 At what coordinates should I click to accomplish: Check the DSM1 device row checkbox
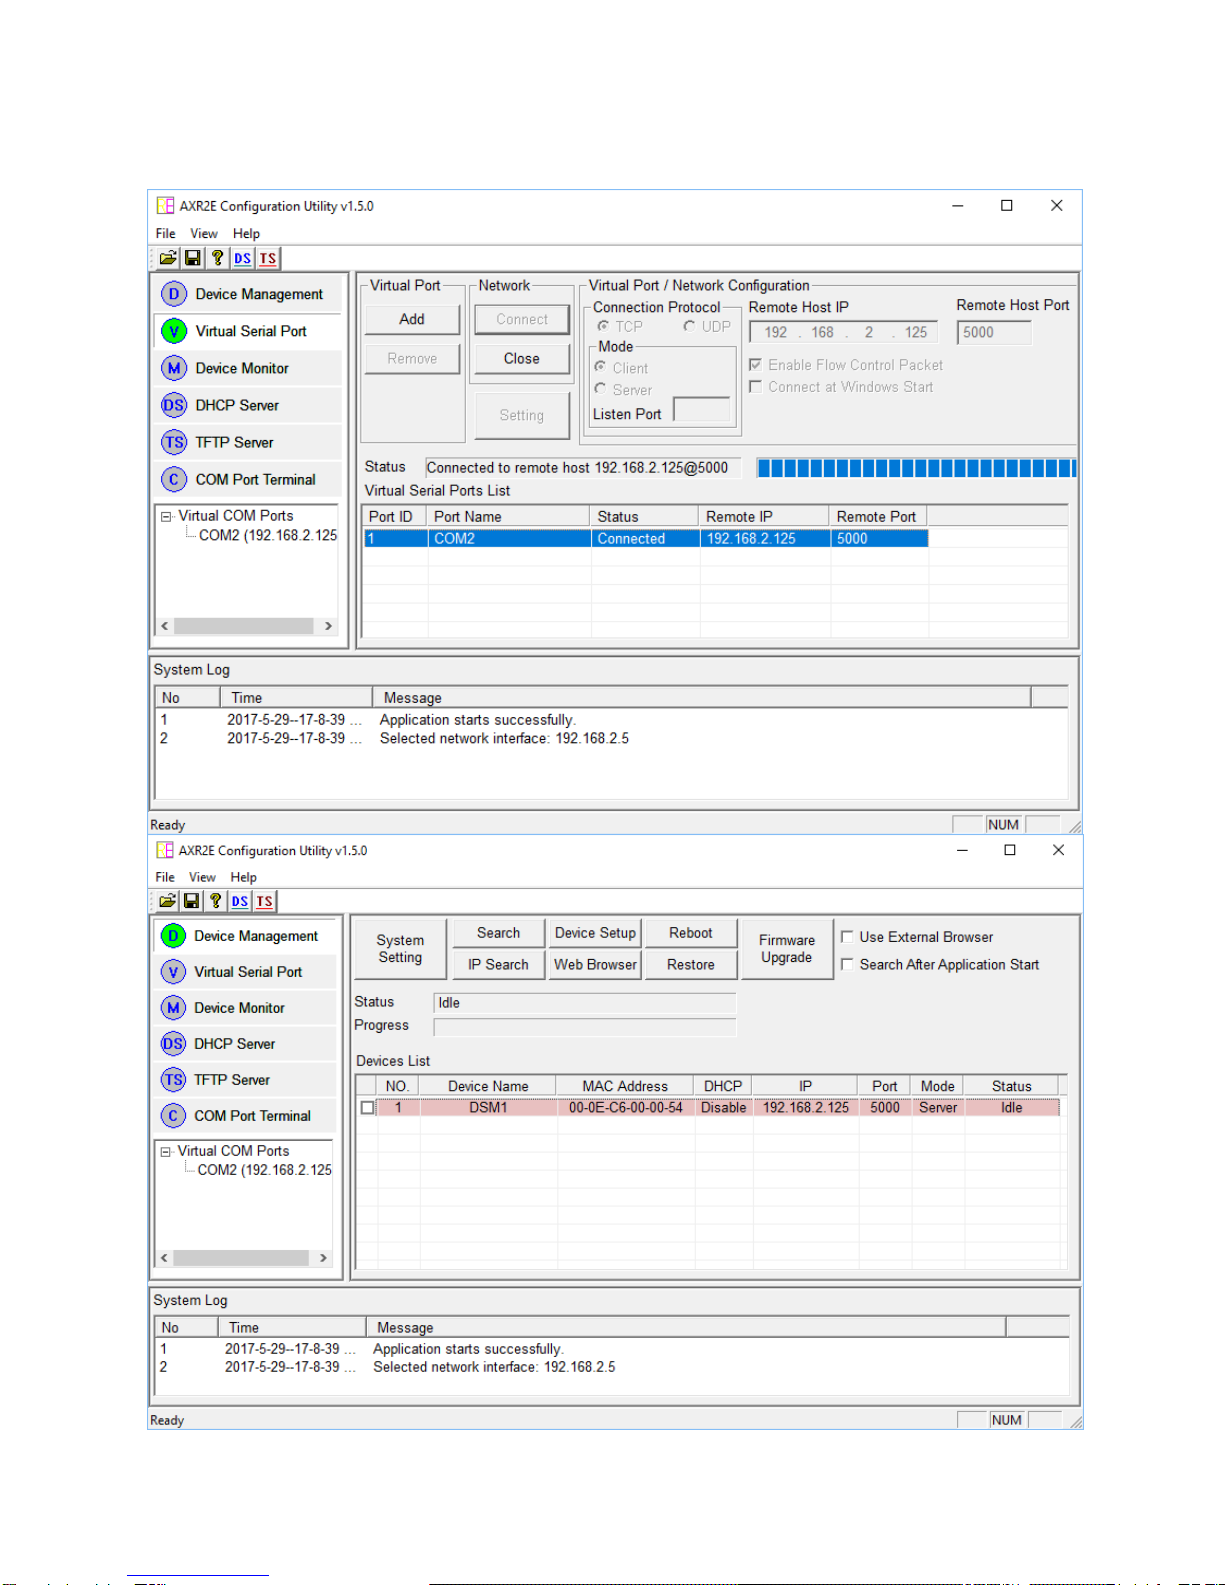click(x=368, y=1108)
